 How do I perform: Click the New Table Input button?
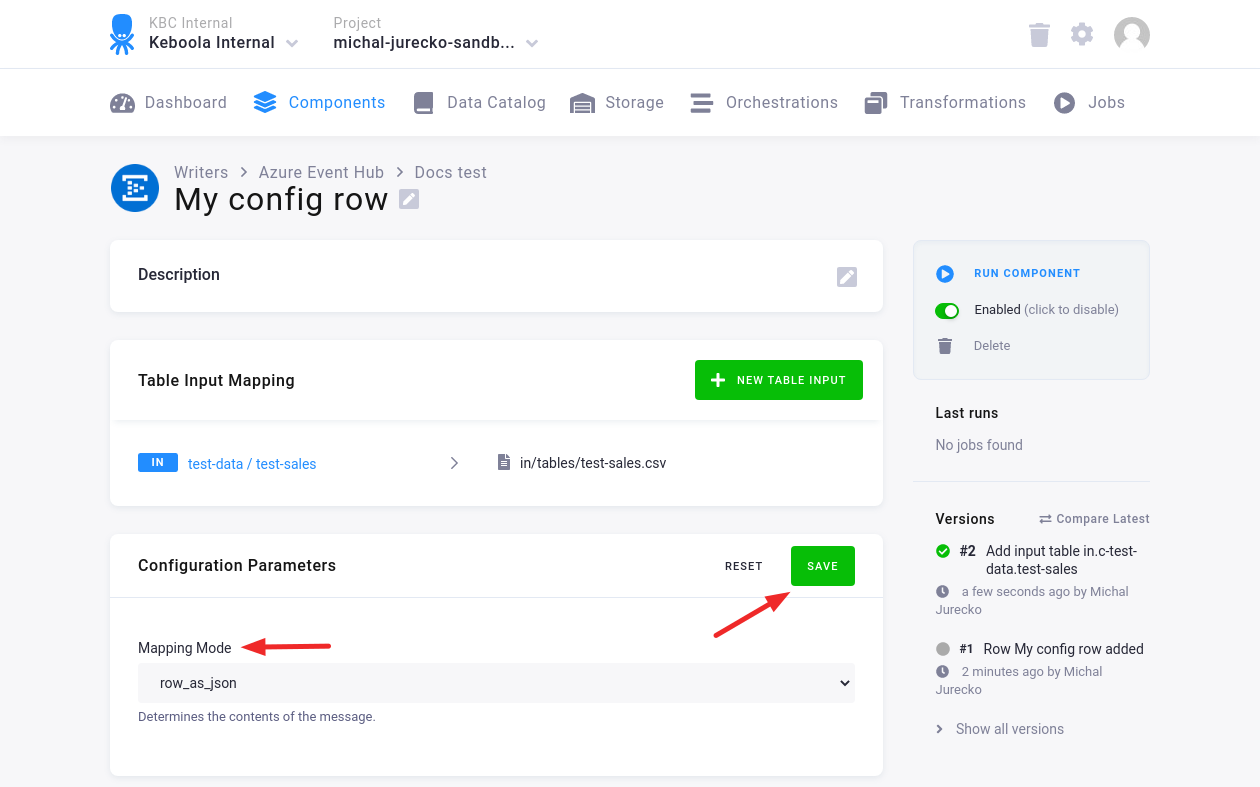[779, 380]
